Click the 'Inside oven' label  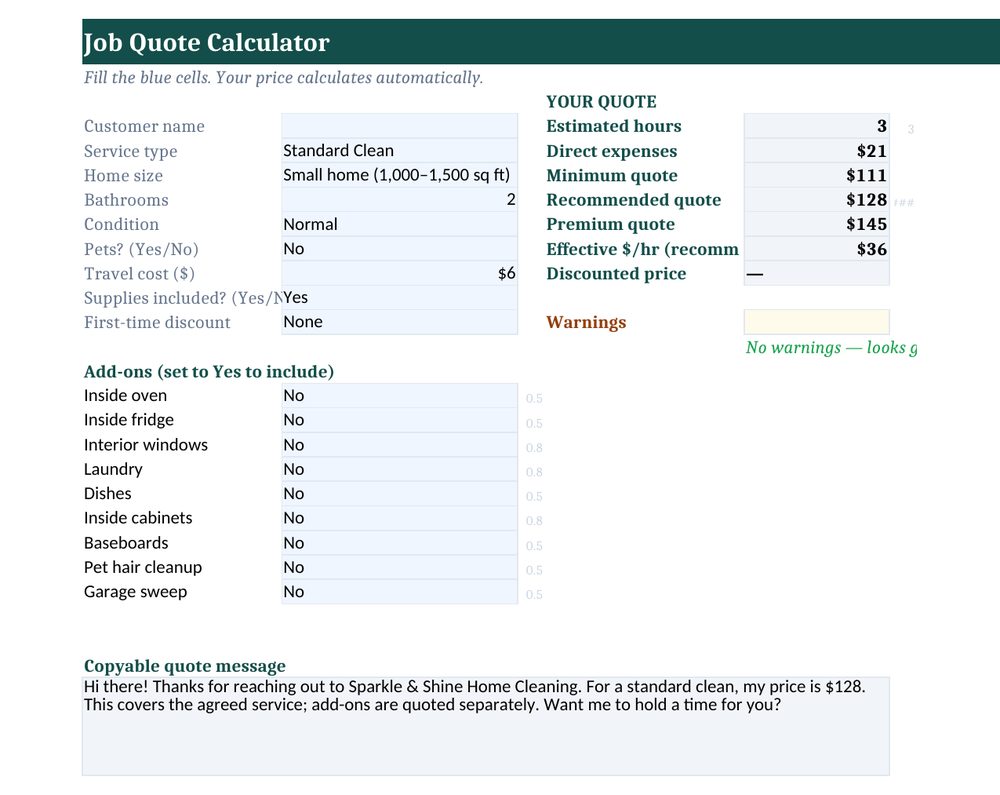[x=125, y=396]
